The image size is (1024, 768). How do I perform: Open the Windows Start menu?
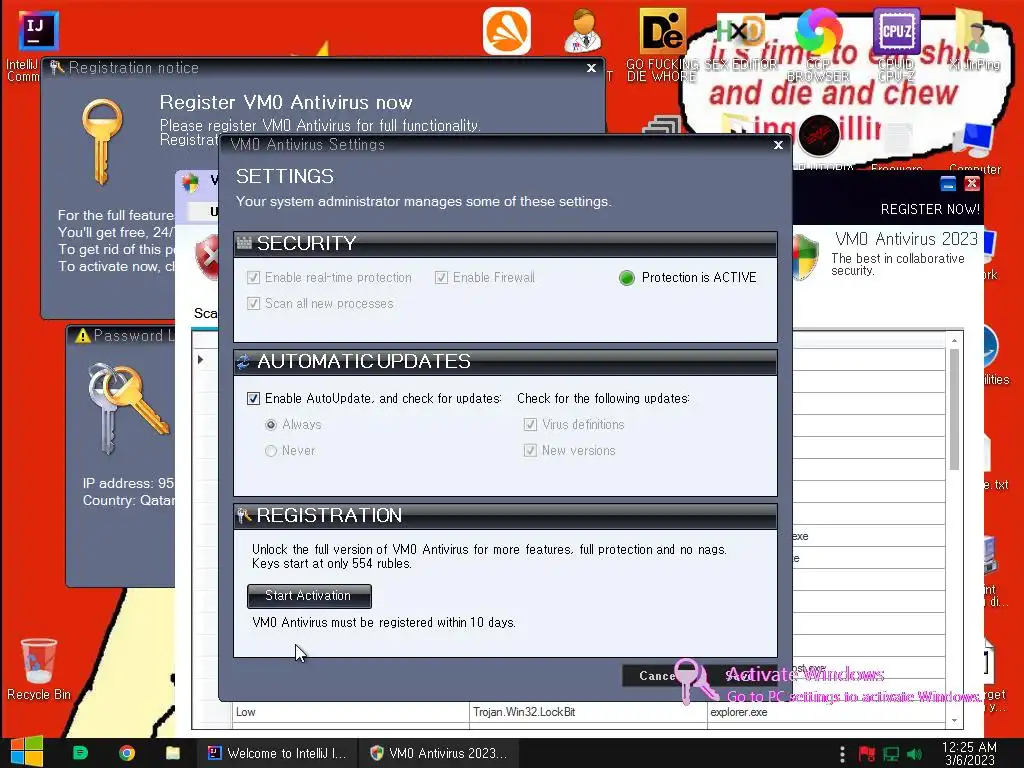[27, 753]
